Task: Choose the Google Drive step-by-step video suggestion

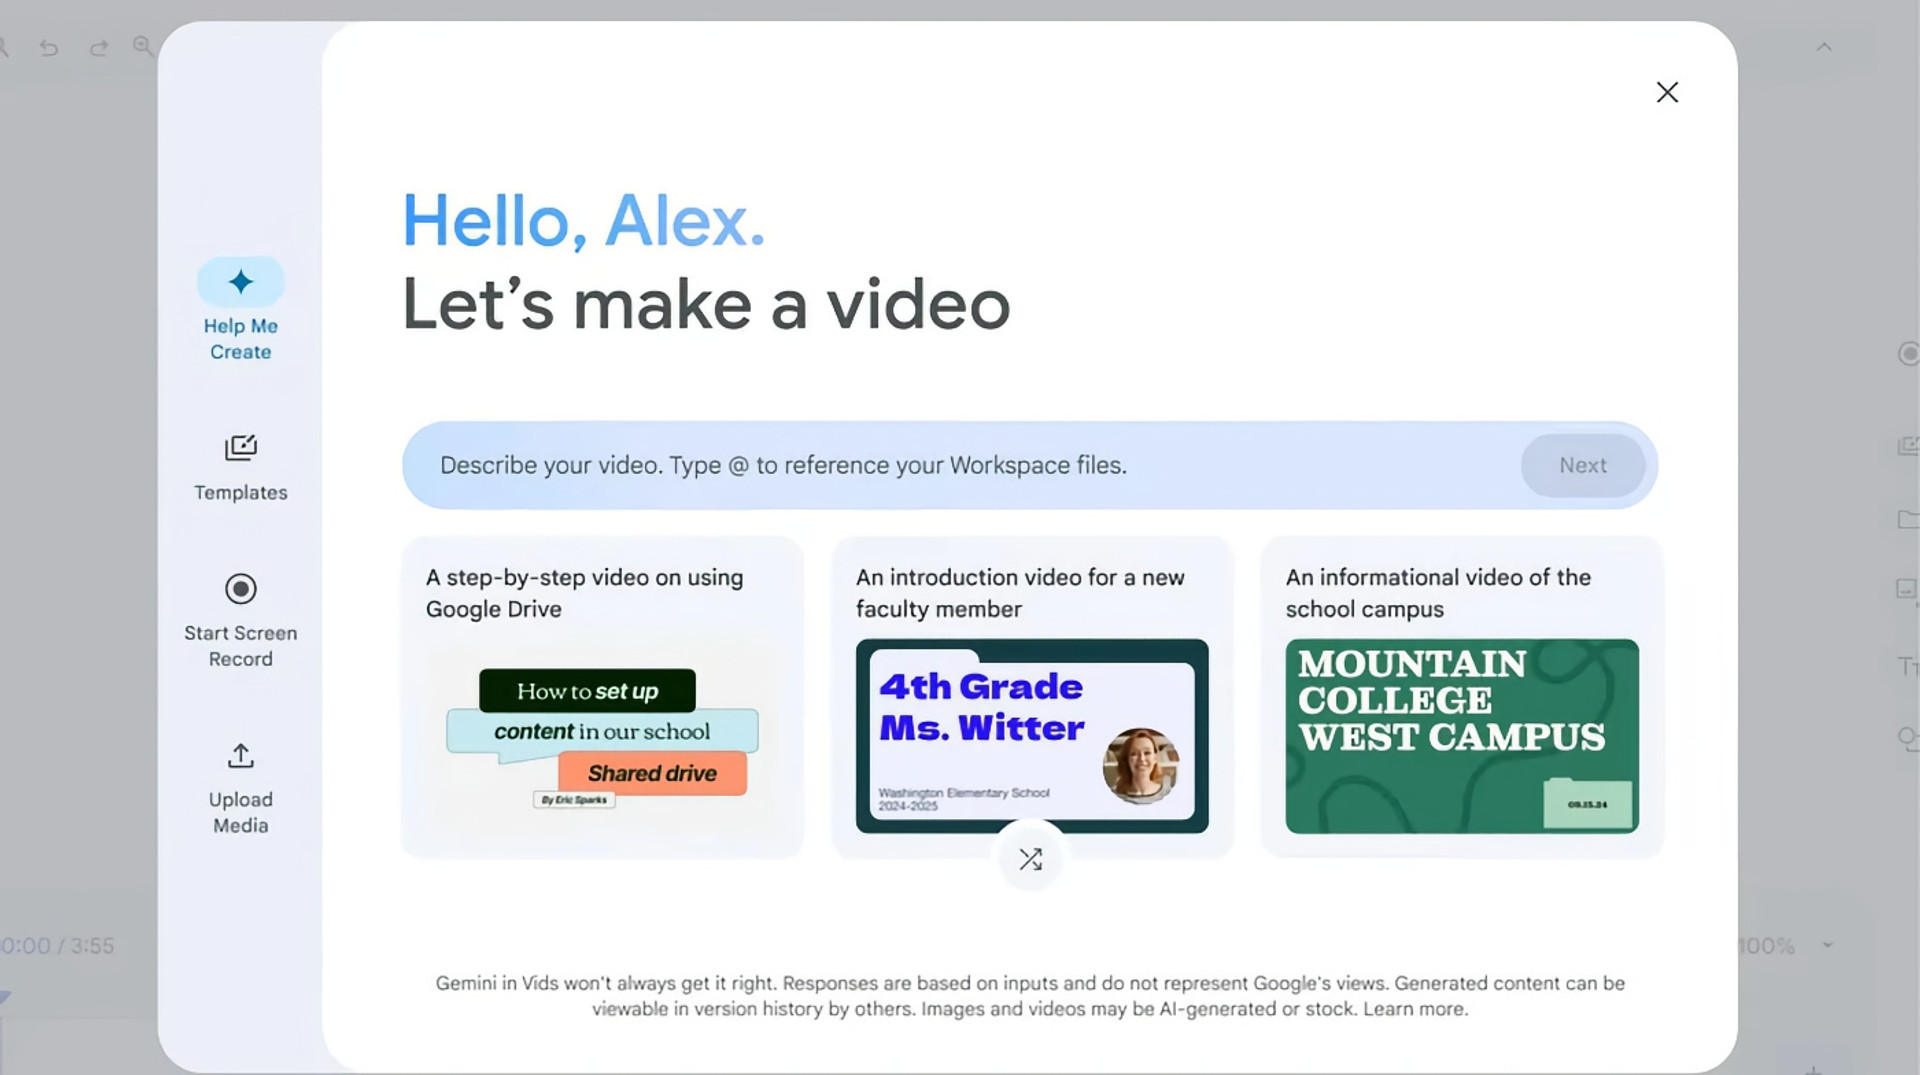Action: click(x=602, y=593)
